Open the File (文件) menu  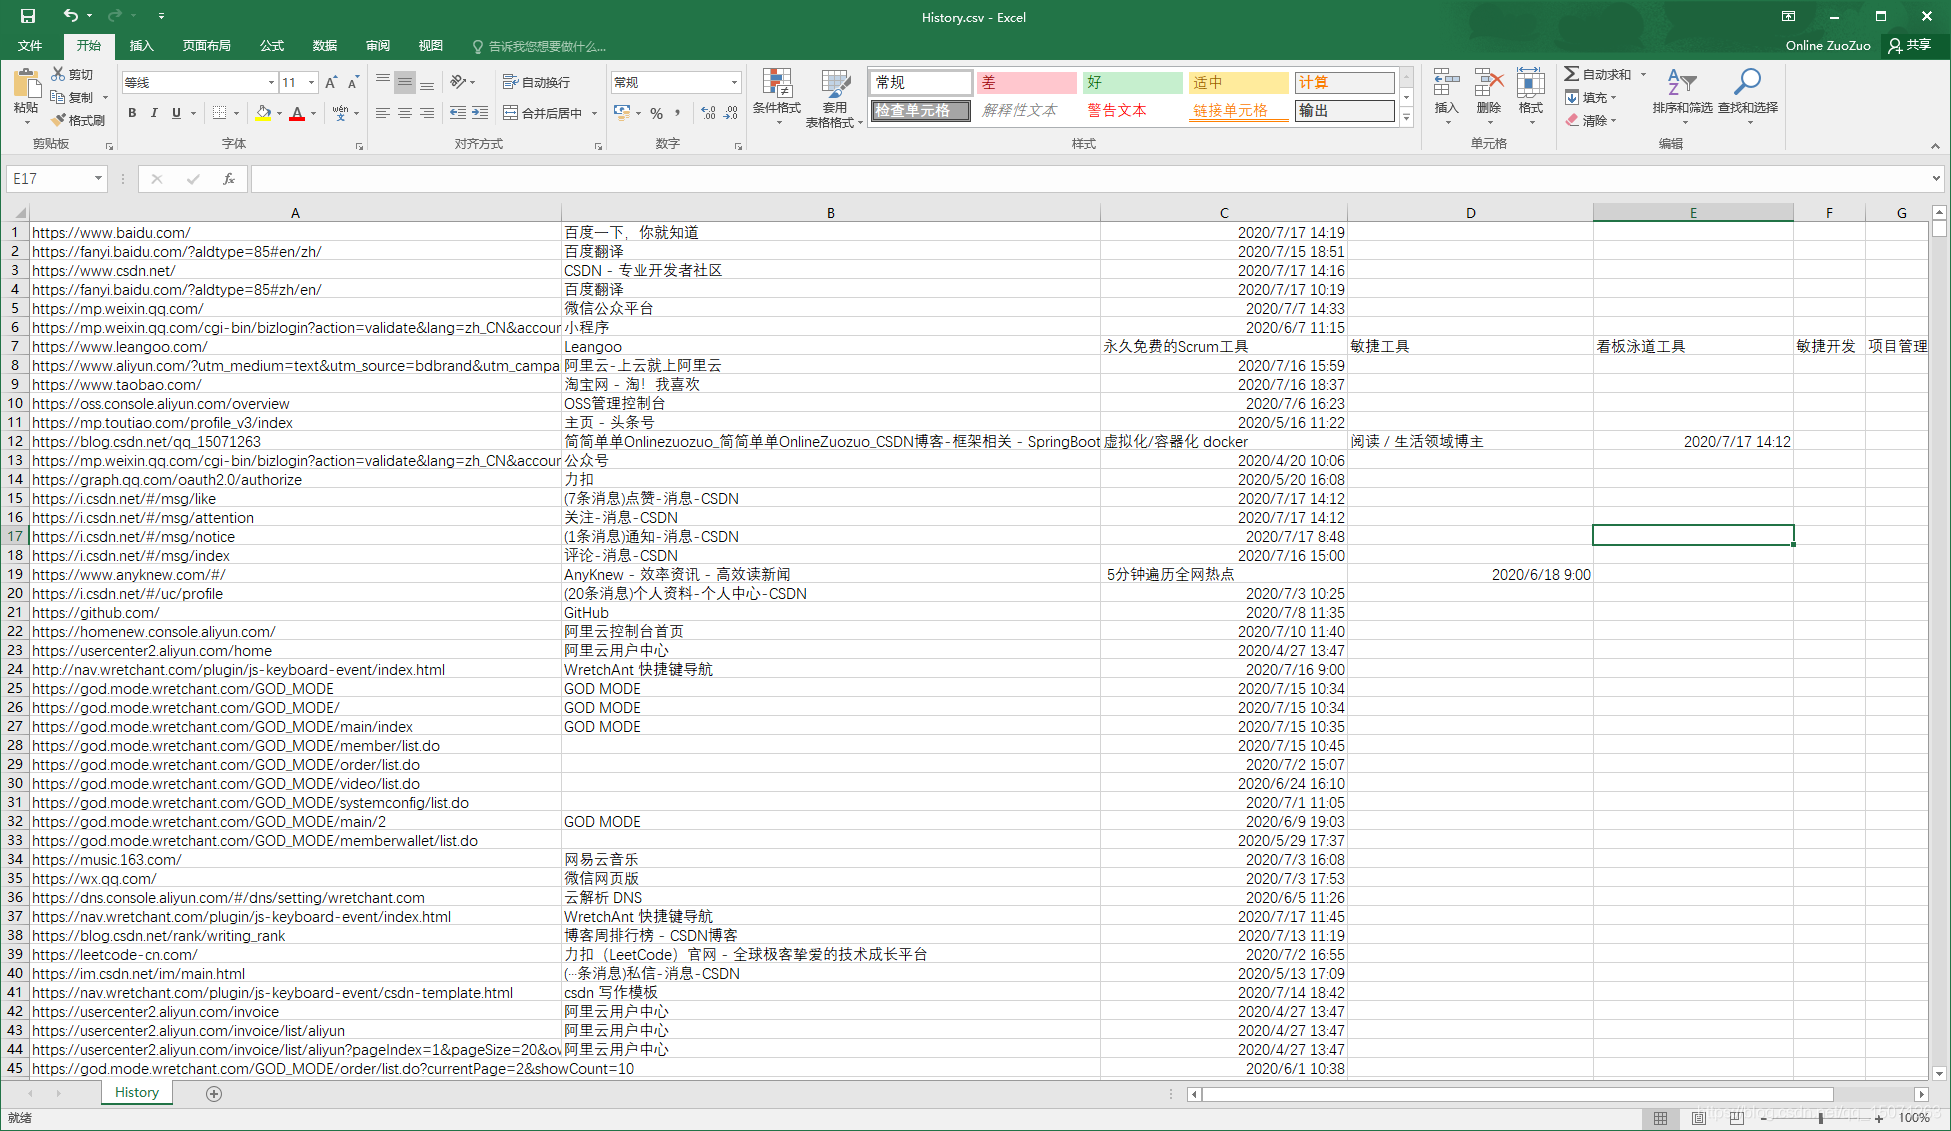[30, 45]
